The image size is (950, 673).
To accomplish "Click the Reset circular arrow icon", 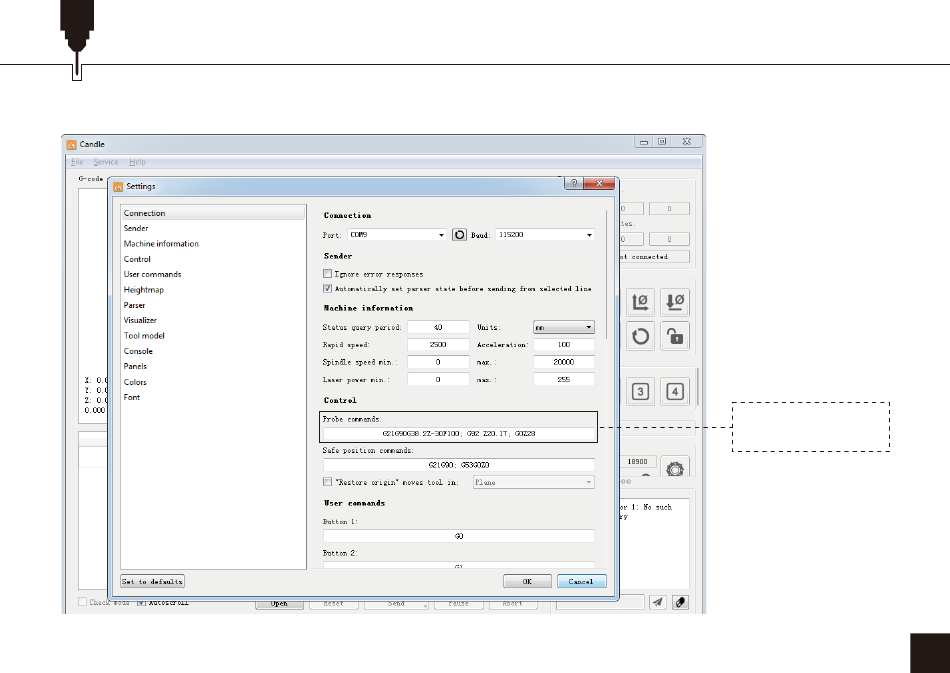I will (640, 336).
